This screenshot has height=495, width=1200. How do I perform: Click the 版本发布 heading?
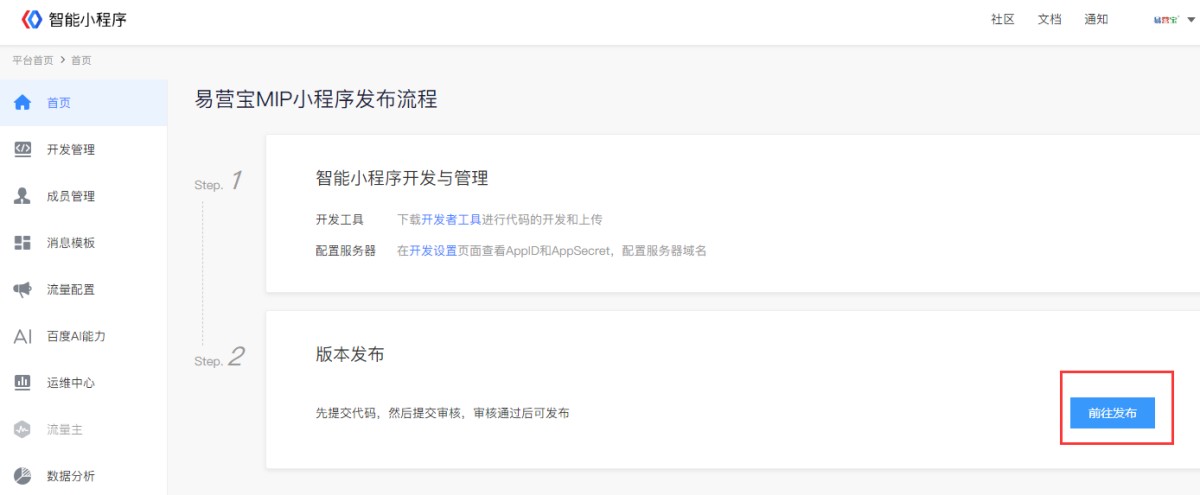(x=350, y=355)
